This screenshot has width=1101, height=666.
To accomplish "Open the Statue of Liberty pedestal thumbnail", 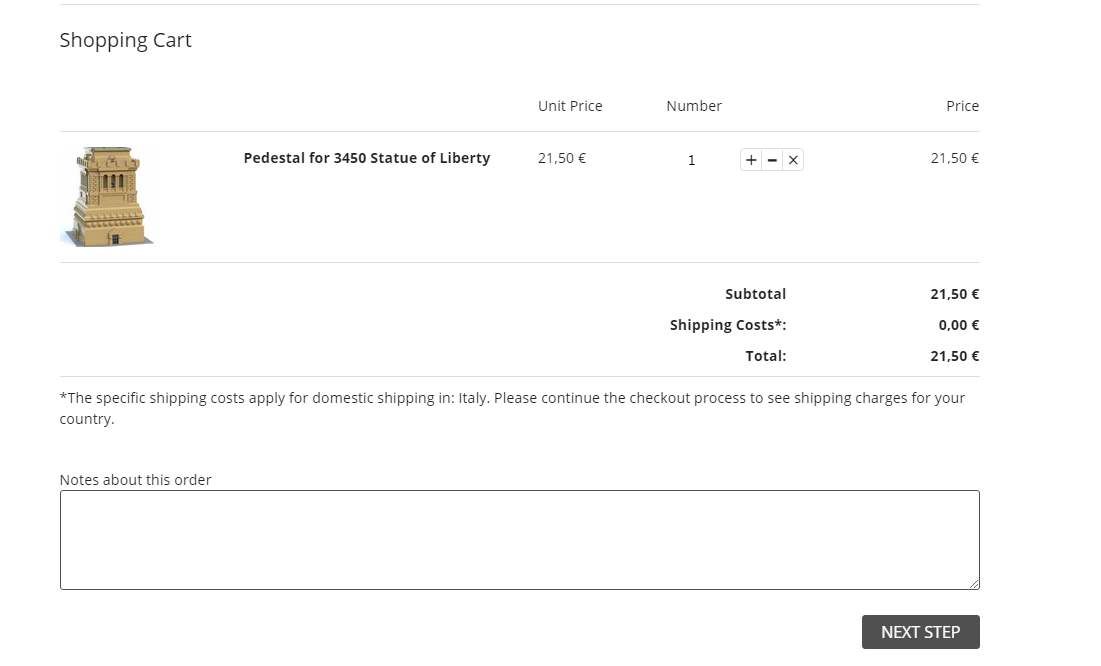I will pos(108,196).
